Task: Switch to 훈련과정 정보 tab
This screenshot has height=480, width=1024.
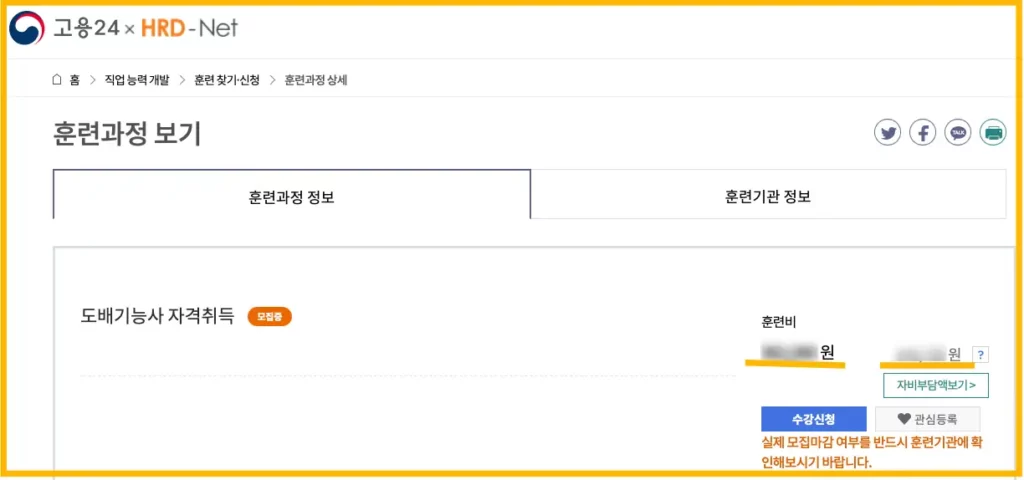Action: pos(291,195)
